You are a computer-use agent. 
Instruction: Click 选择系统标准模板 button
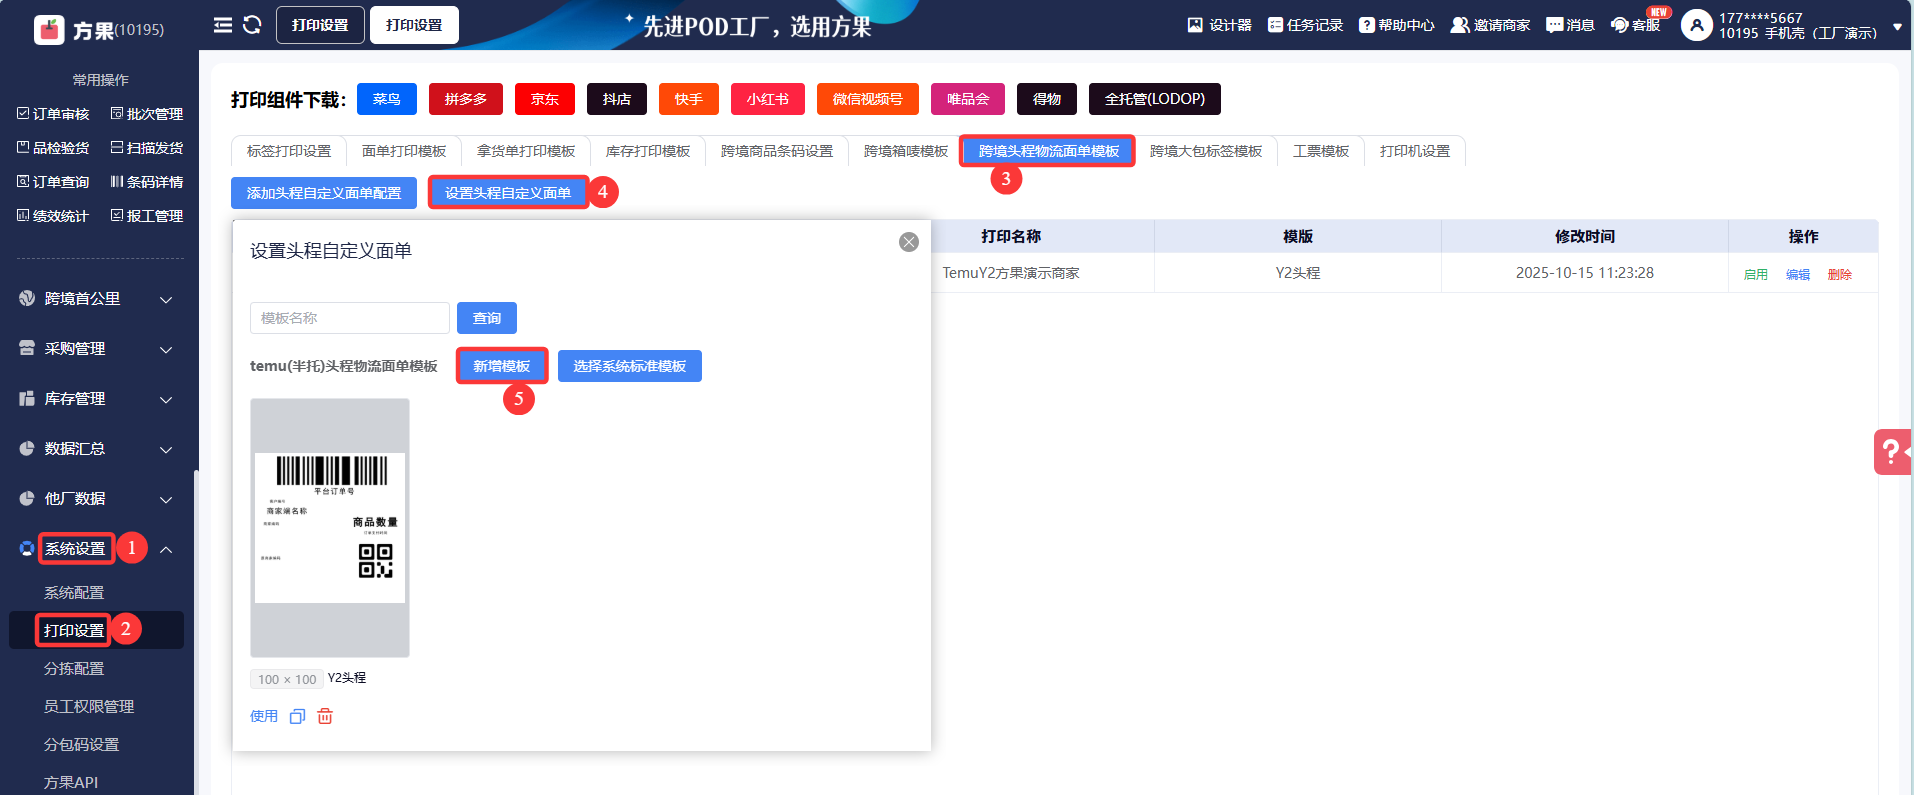click(630, 366)
